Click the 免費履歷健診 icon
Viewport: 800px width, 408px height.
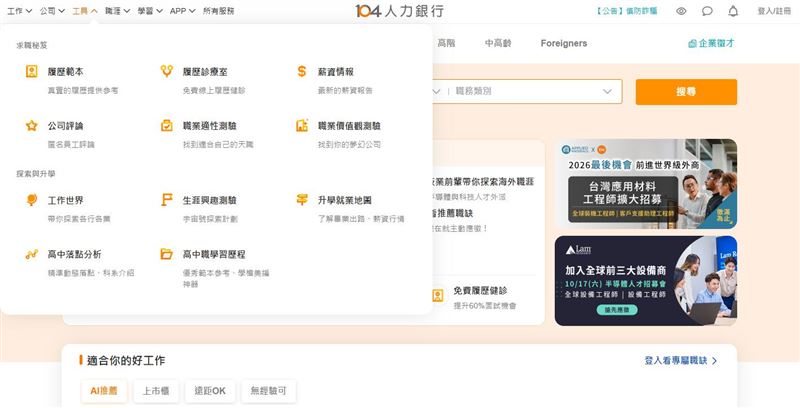[437, 295]
